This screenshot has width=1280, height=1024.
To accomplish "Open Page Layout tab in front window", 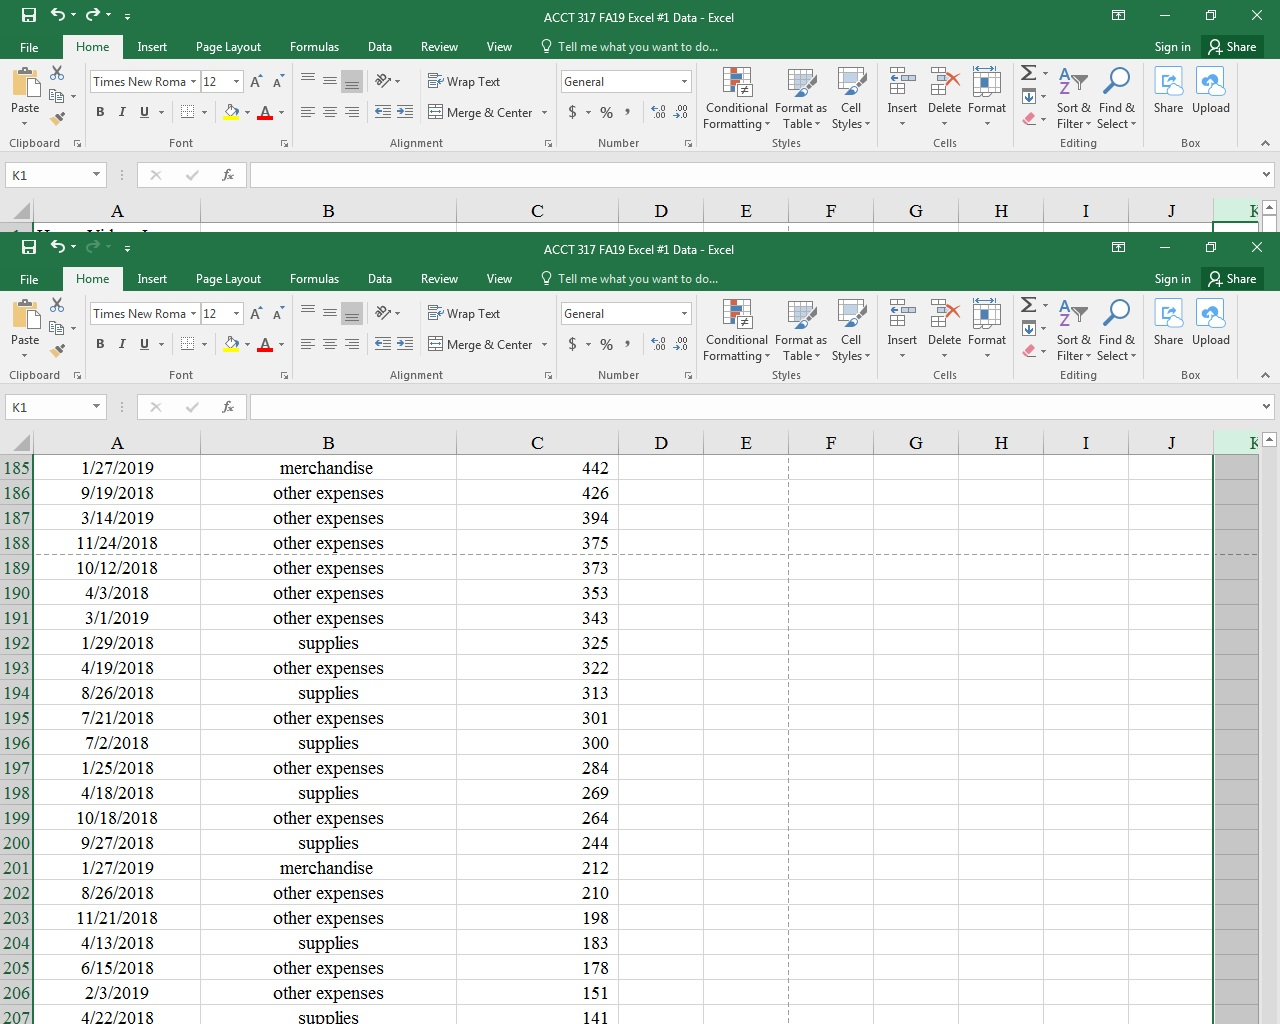I will pyautogui.click(x=228, y=279).
